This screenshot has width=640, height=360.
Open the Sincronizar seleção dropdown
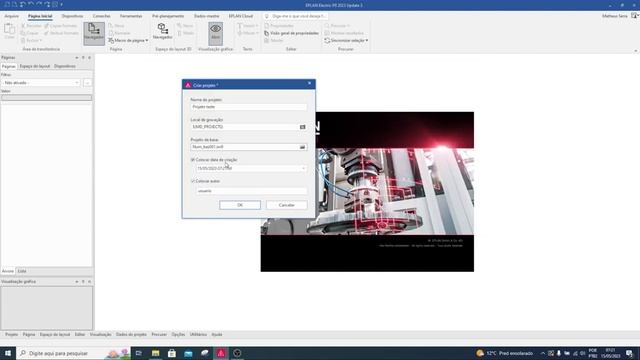346,40
